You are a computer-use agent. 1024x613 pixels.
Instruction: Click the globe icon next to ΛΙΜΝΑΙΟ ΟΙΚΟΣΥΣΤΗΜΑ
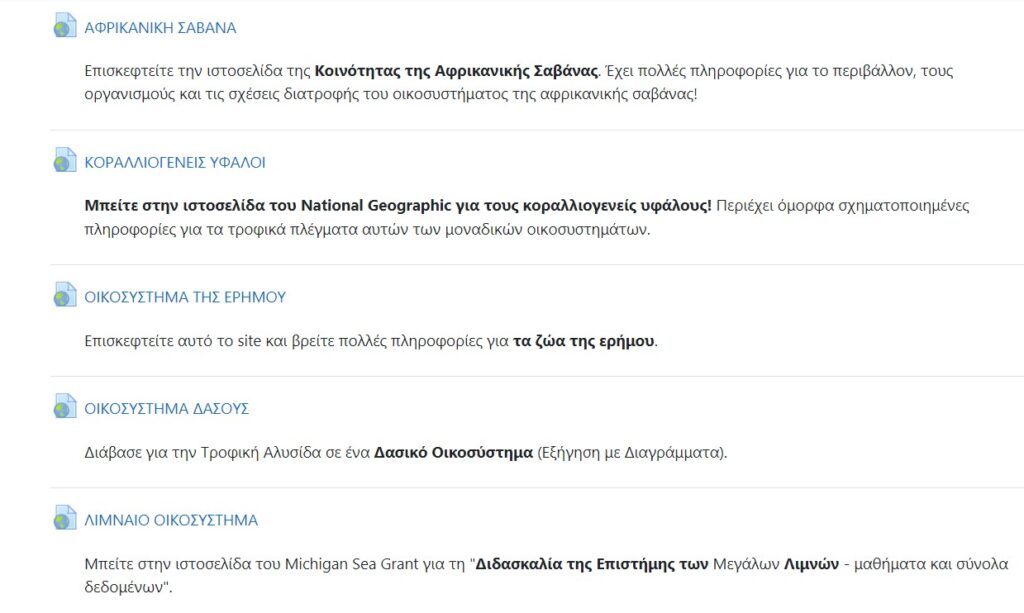coord(65,520)
